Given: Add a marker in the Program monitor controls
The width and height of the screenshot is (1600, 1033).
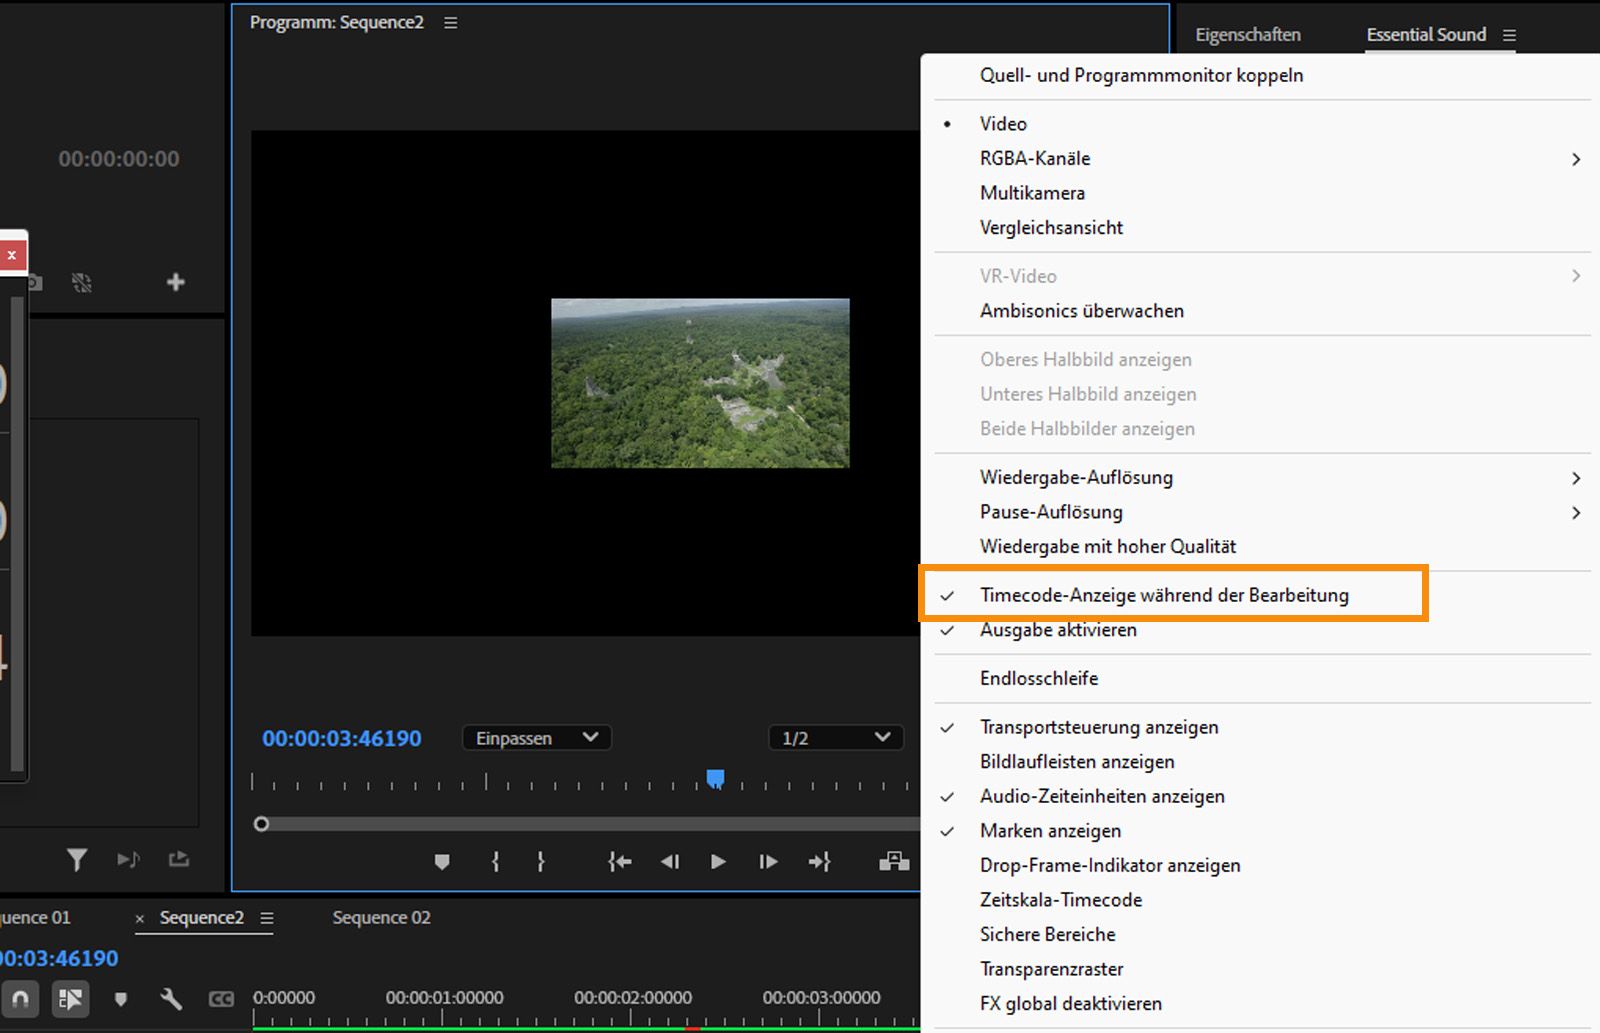Looking at the screenshot, I should click(443, 861).
